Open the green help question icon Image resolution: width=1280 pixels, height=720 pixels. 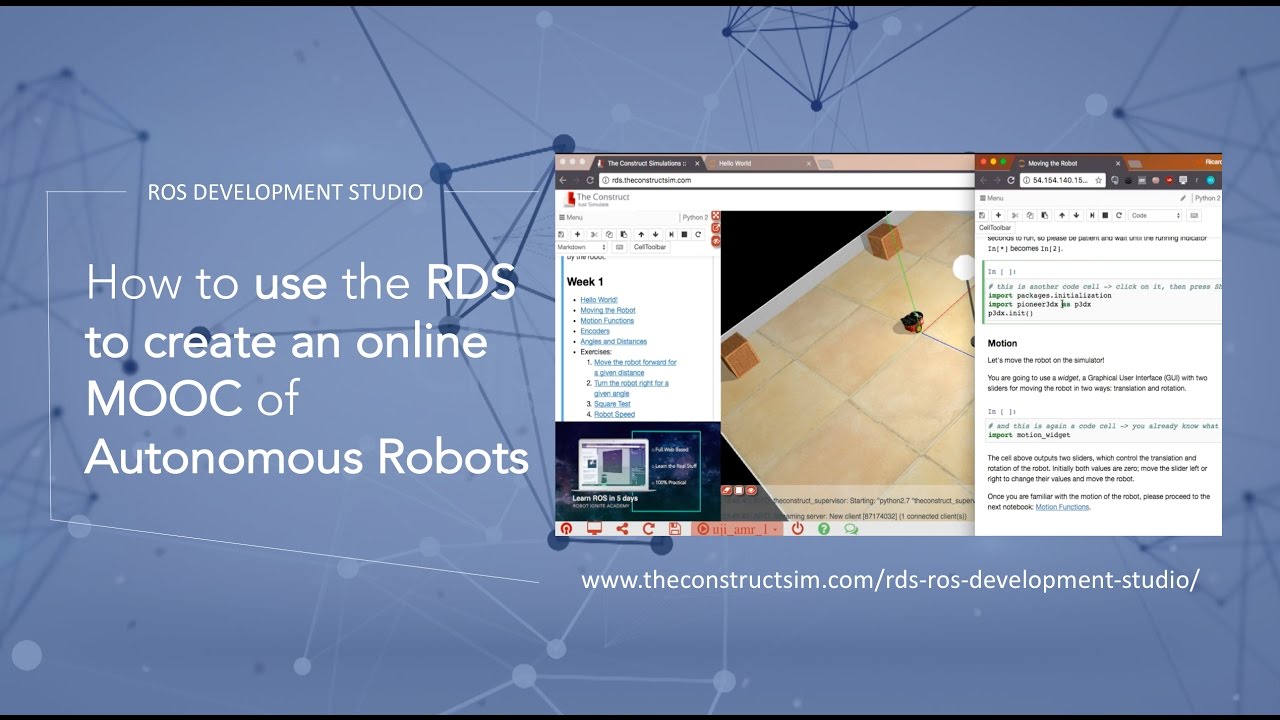click(824, 529)
